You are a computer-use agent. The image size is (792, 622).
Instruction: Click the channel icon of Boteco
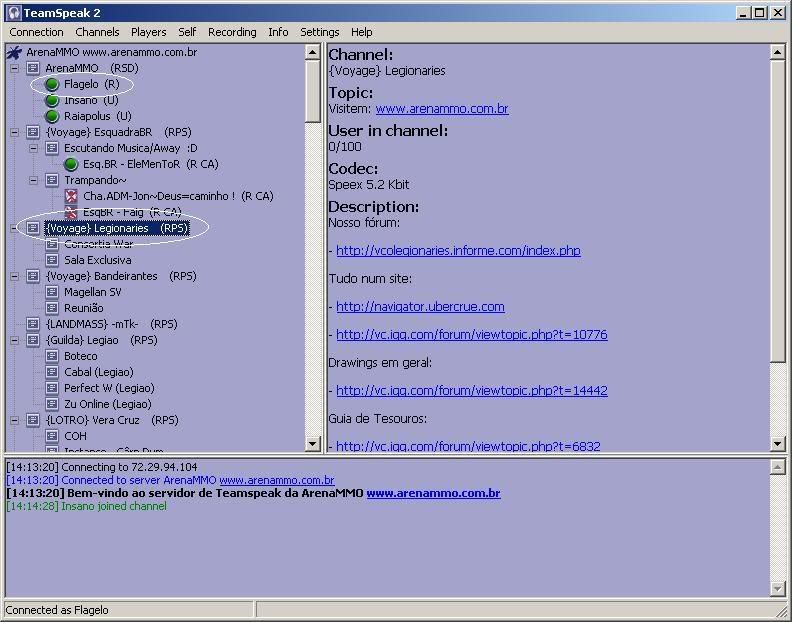(x=52, y=356)
